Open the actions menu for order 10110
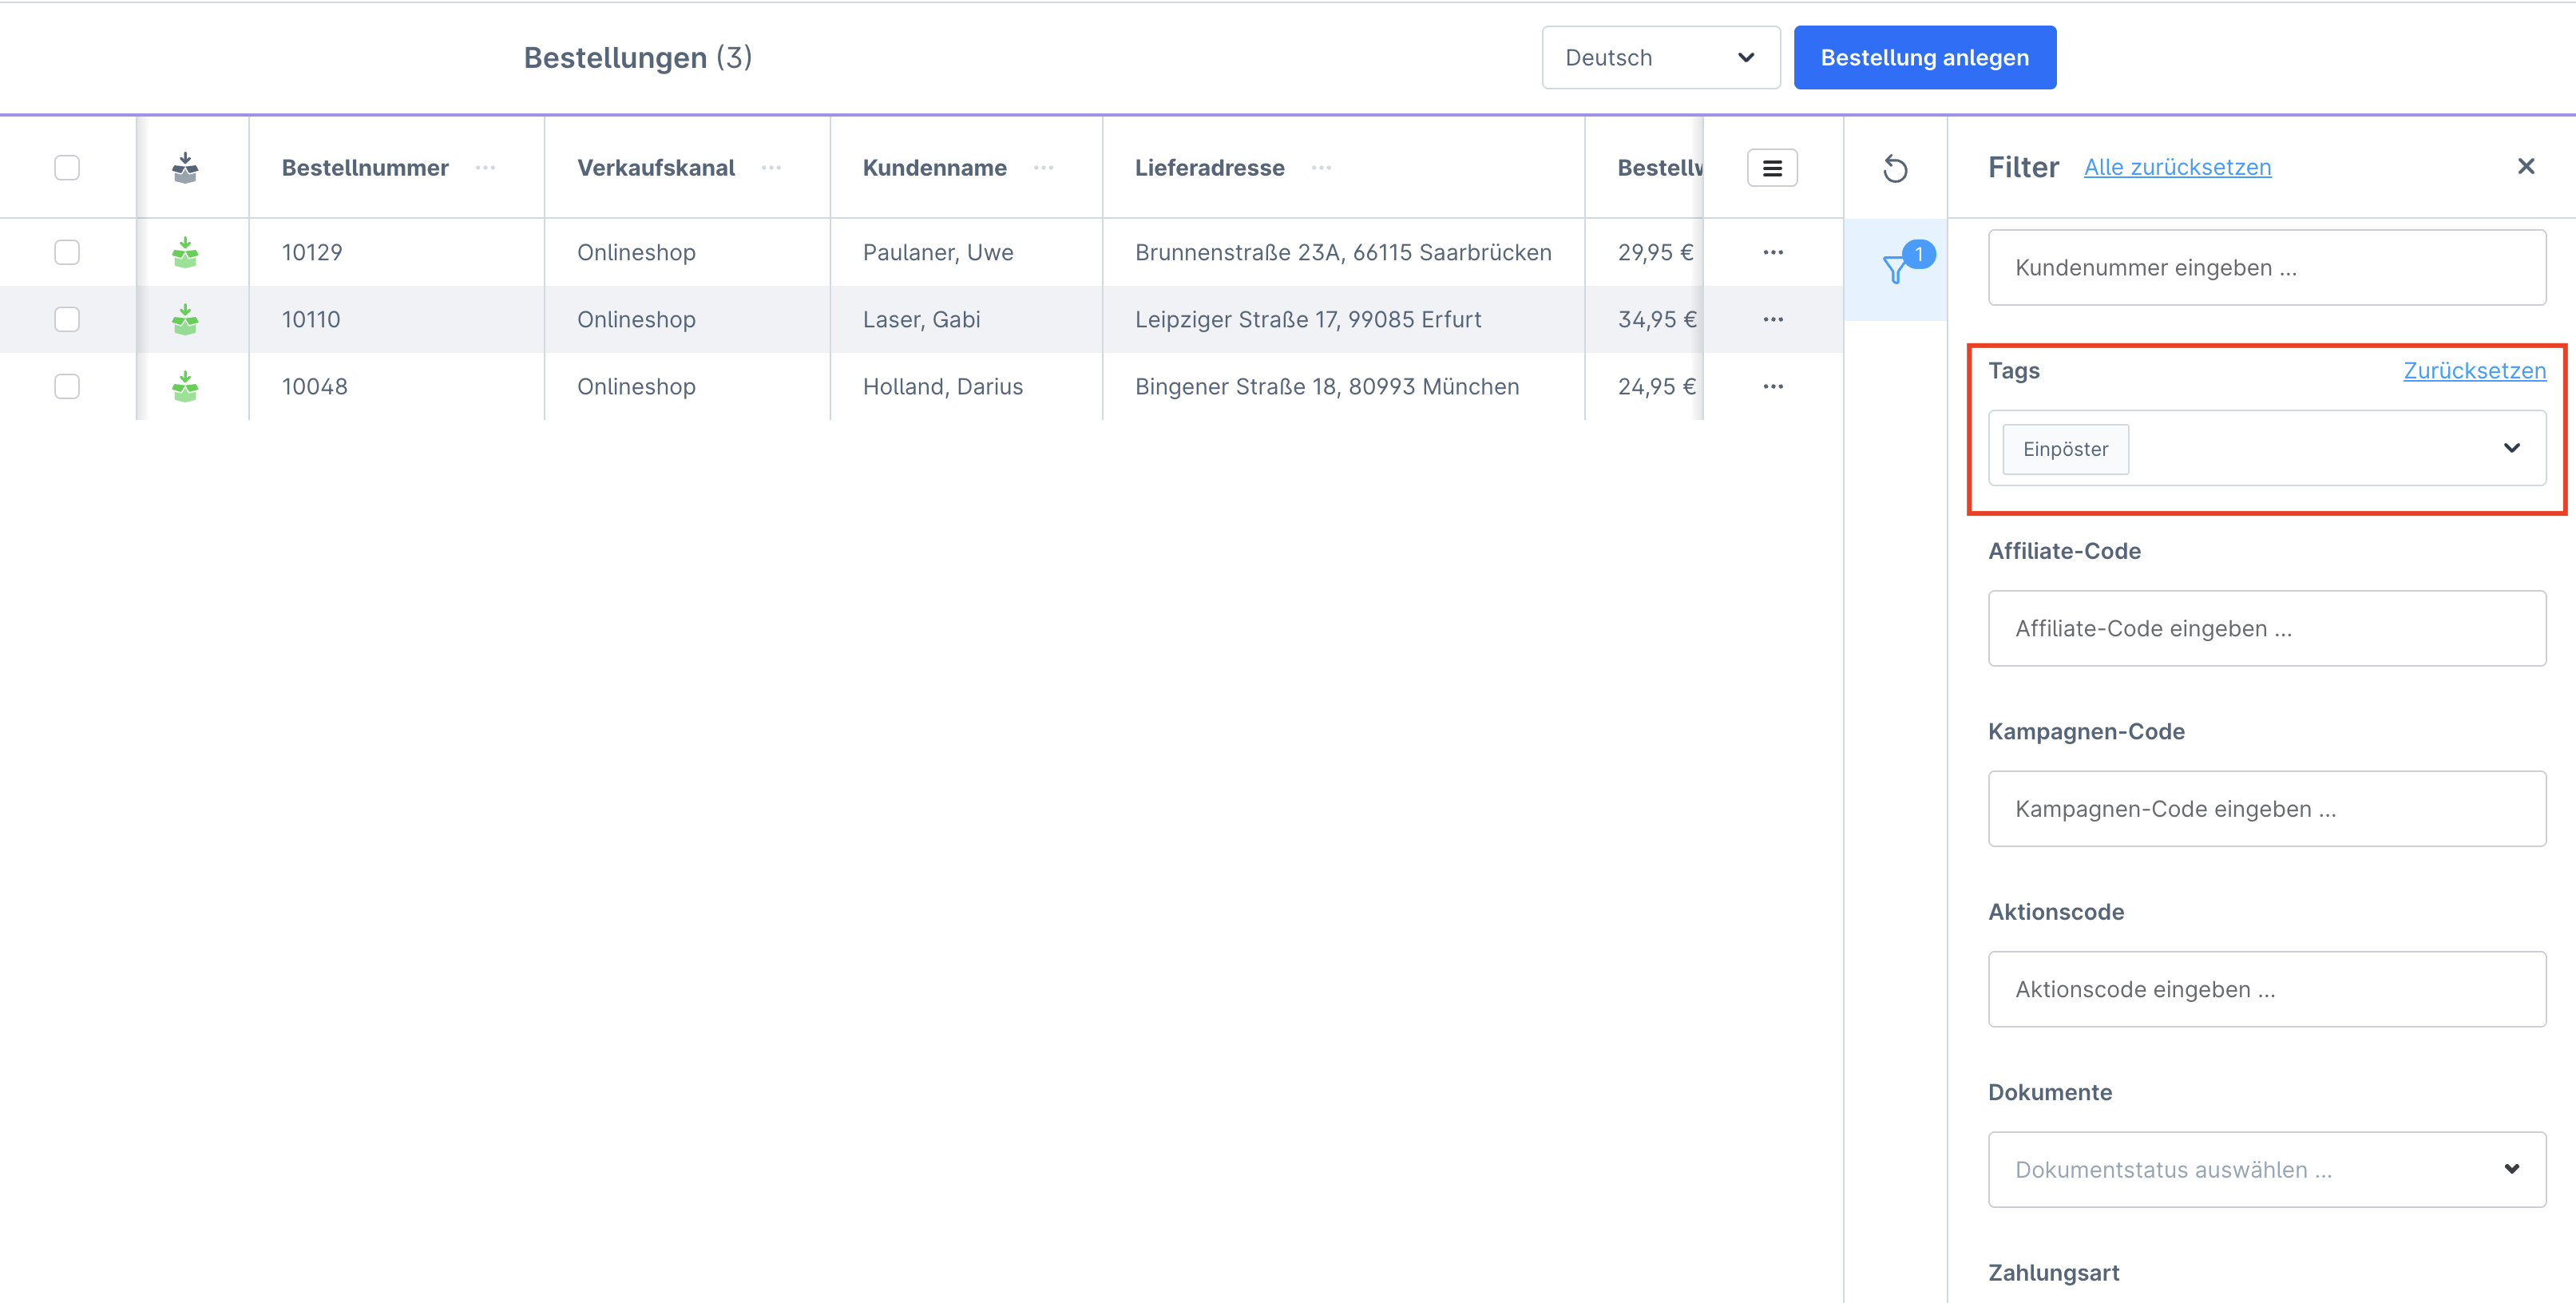 coord(1773,319)
